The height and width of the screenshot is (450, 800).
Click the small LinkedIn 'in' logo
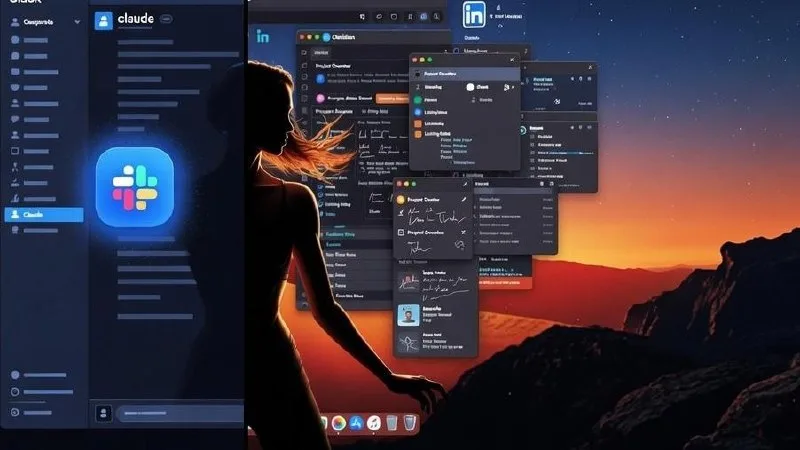coord(262,36)
